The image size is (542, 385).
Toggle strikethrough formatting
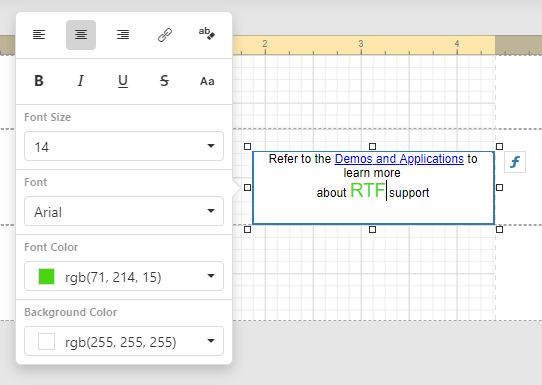[165, 81]
